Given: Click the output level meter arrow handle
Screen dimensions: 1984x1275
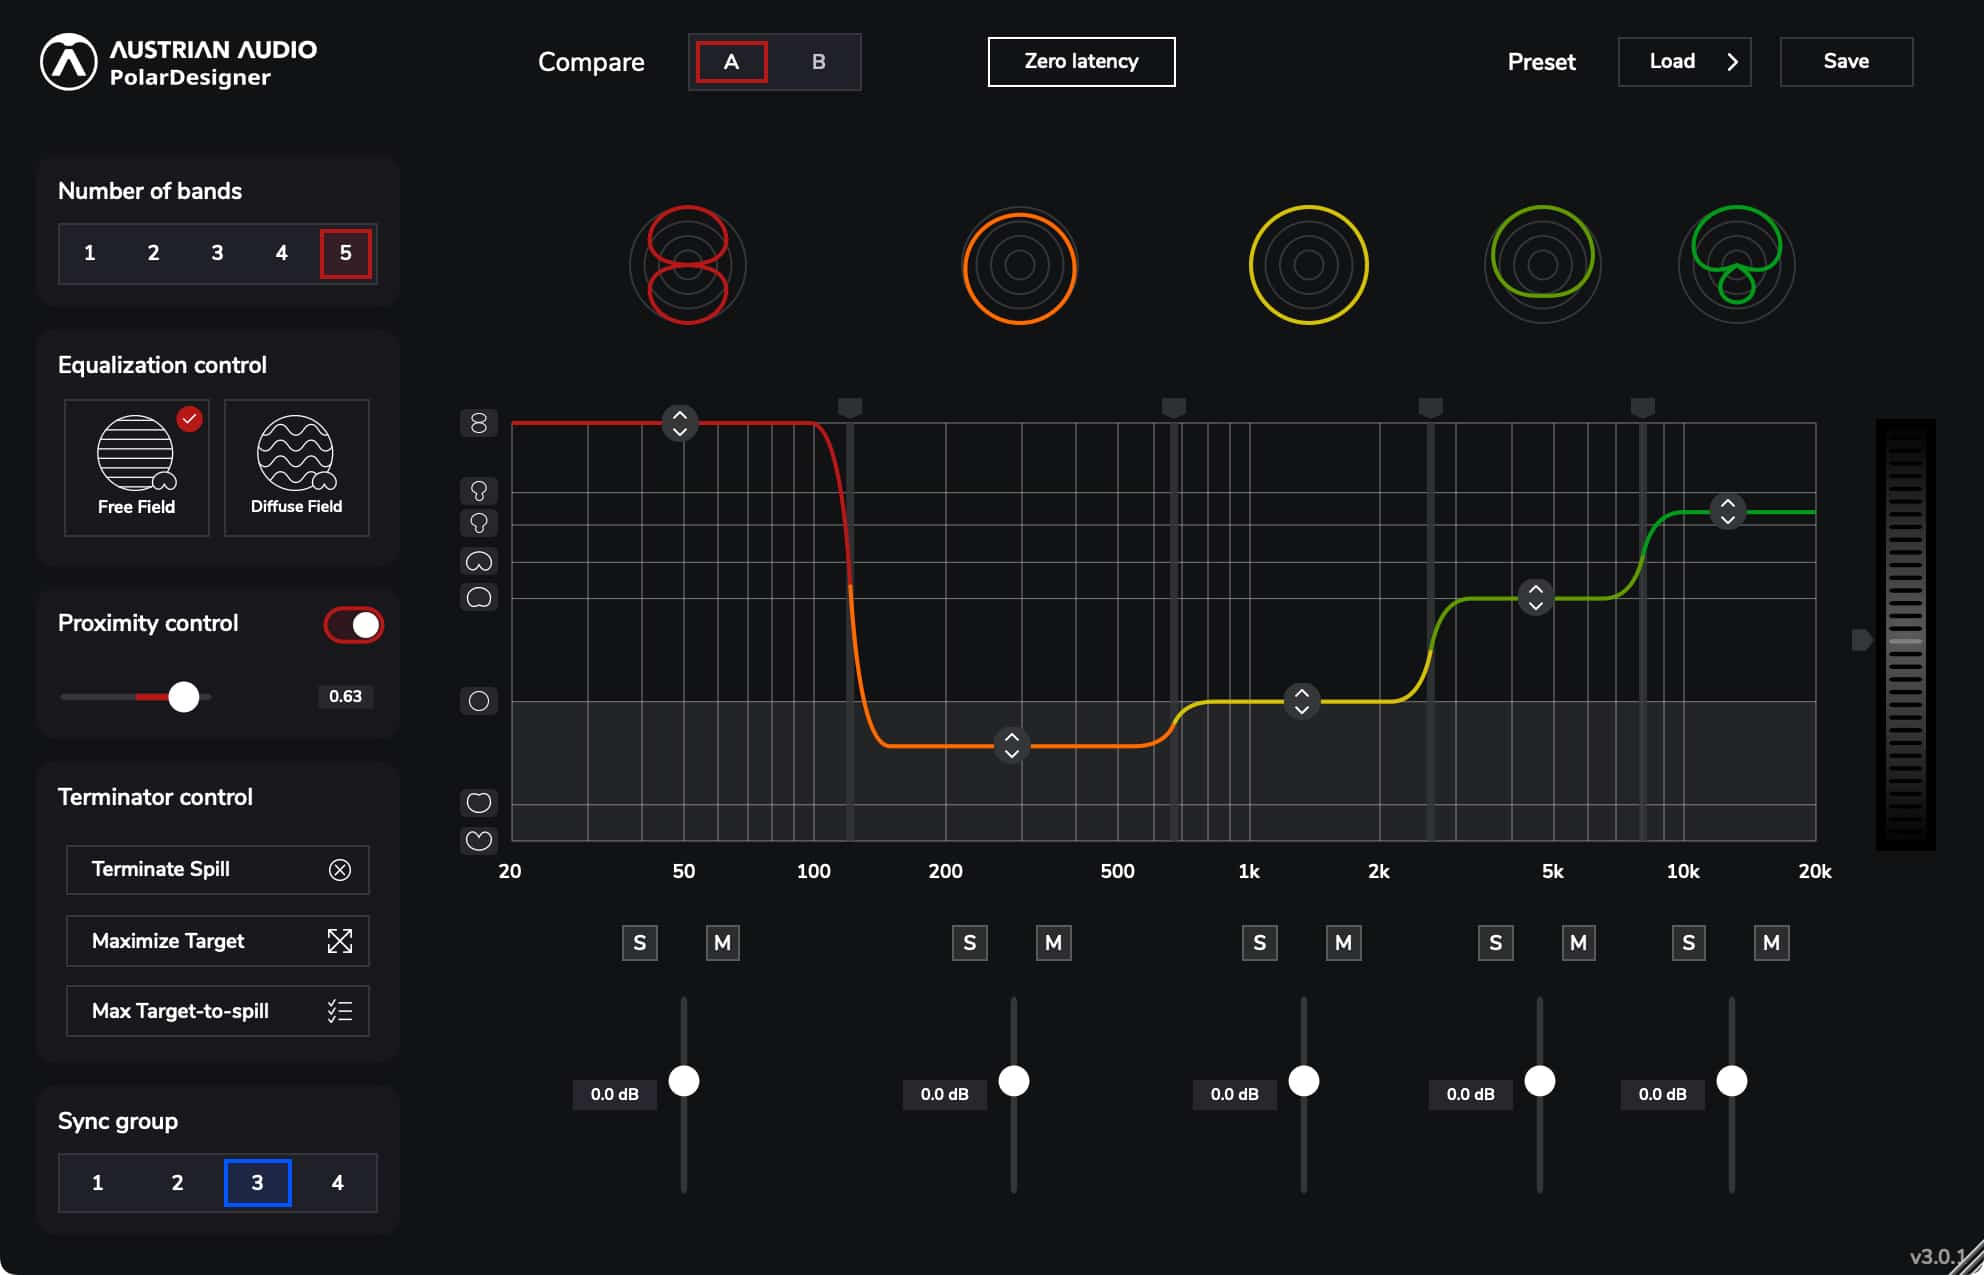Looking at the screenshot, I should point(1862,640).
